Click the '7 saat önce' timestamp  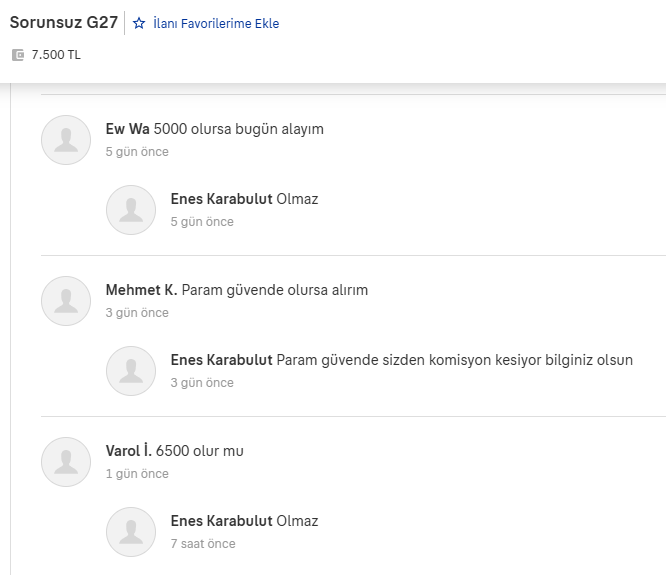click(x=203, y=544)
